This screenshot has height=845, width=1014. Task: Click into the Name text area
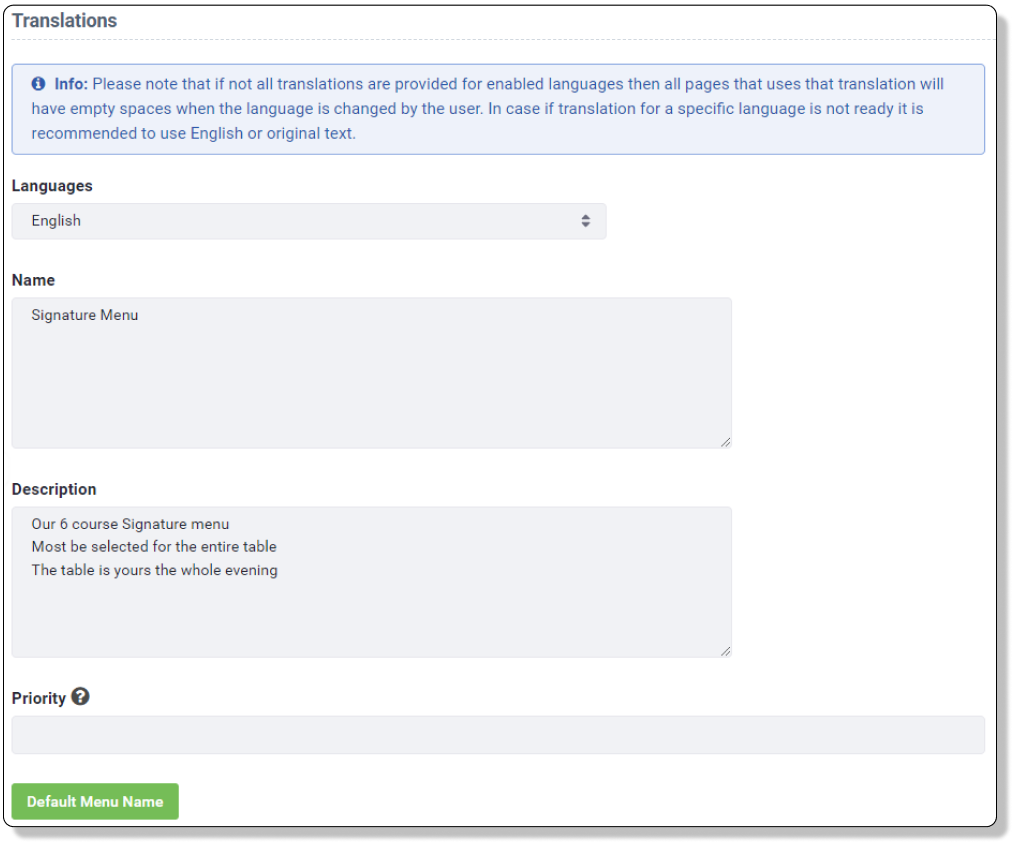click(x=372, y=373)
